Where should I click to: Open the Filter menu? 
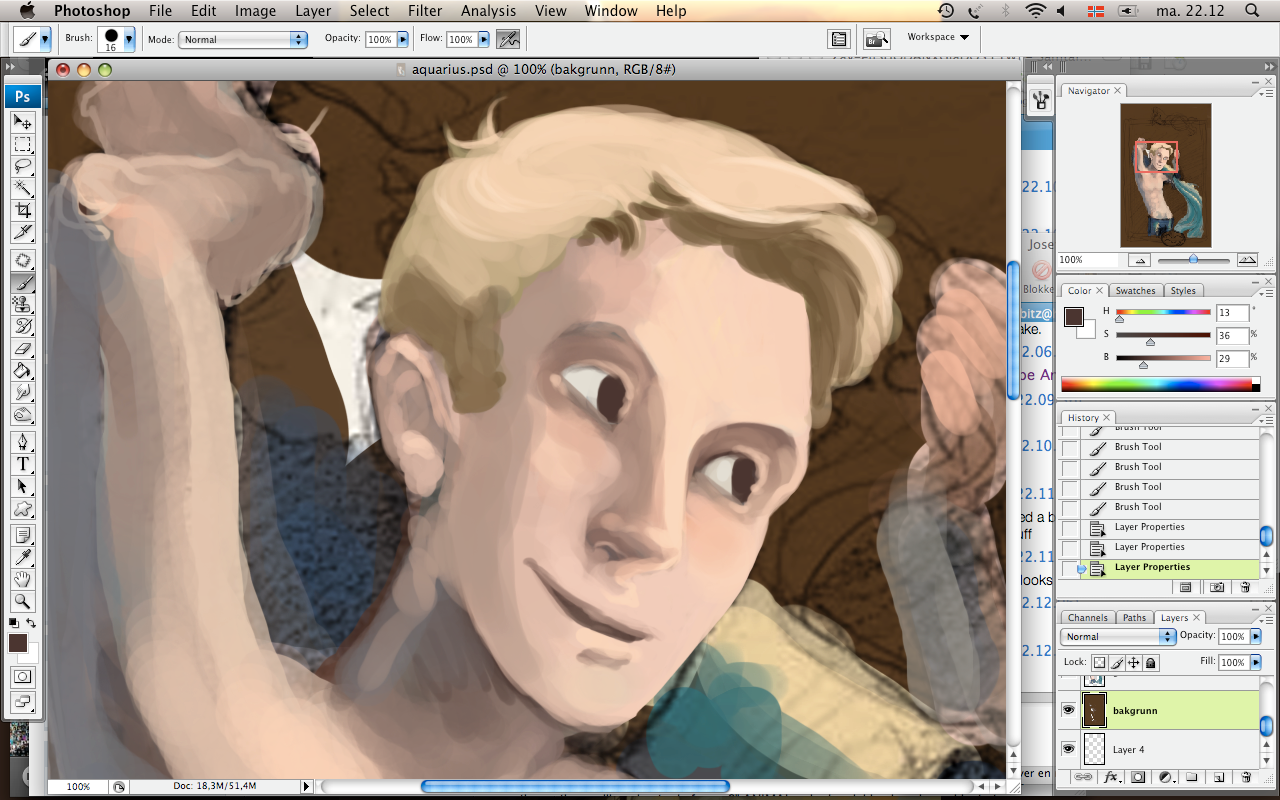[425, 11]
